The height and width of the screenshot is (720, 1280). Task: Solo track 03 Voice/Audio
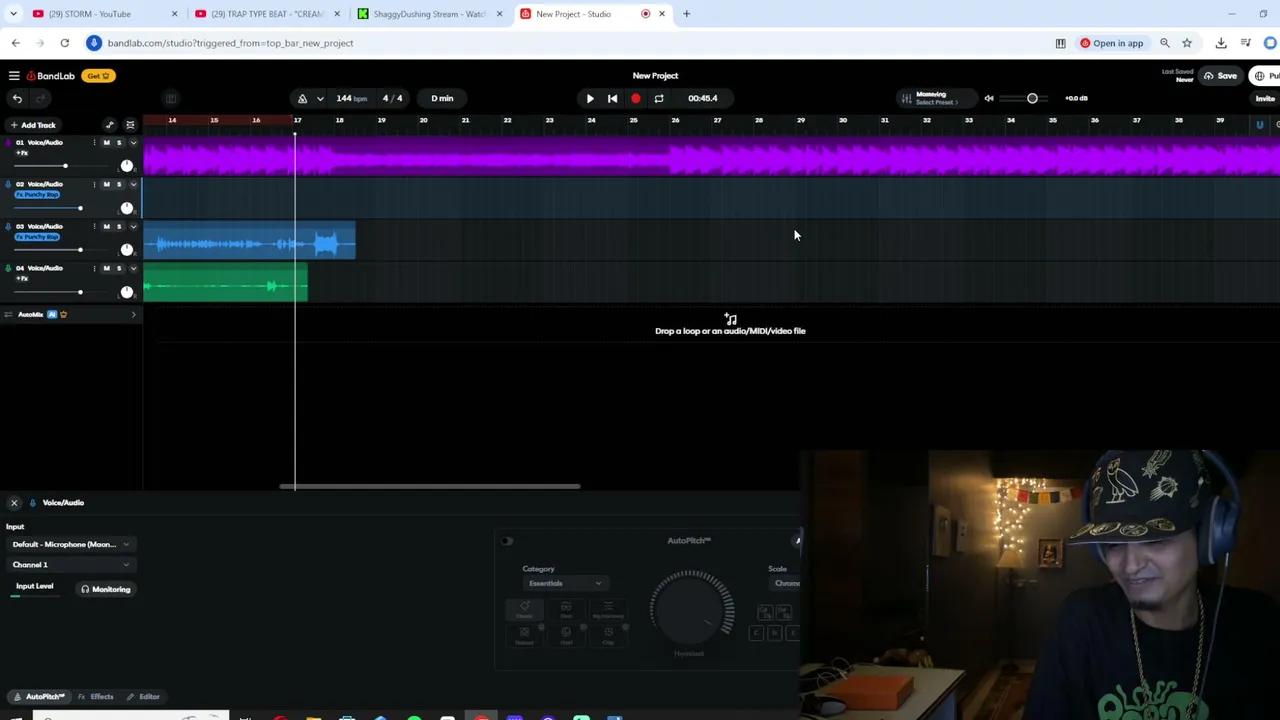coord(119,227)
